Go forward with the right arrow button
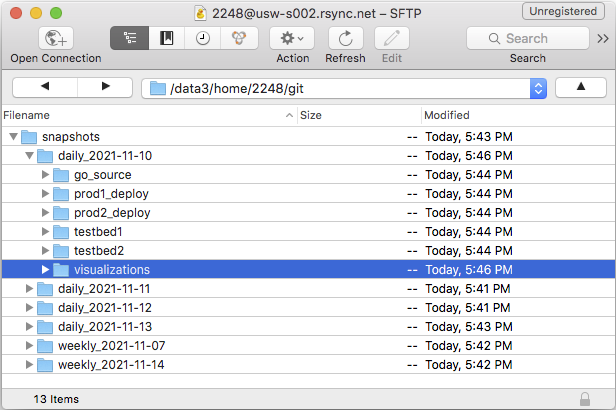 tap(105, 88)
